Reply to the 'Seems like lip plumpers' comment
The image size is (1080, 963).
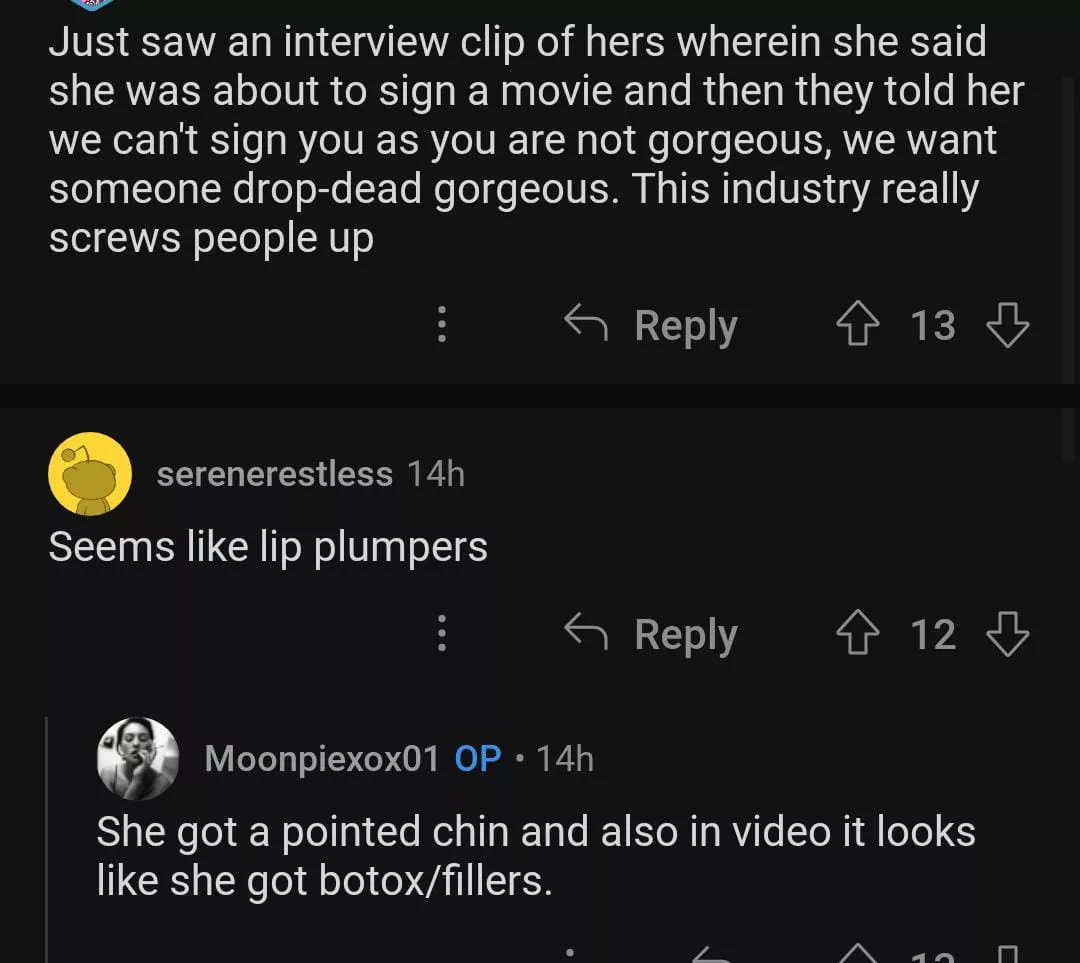(x=652, y=634)
